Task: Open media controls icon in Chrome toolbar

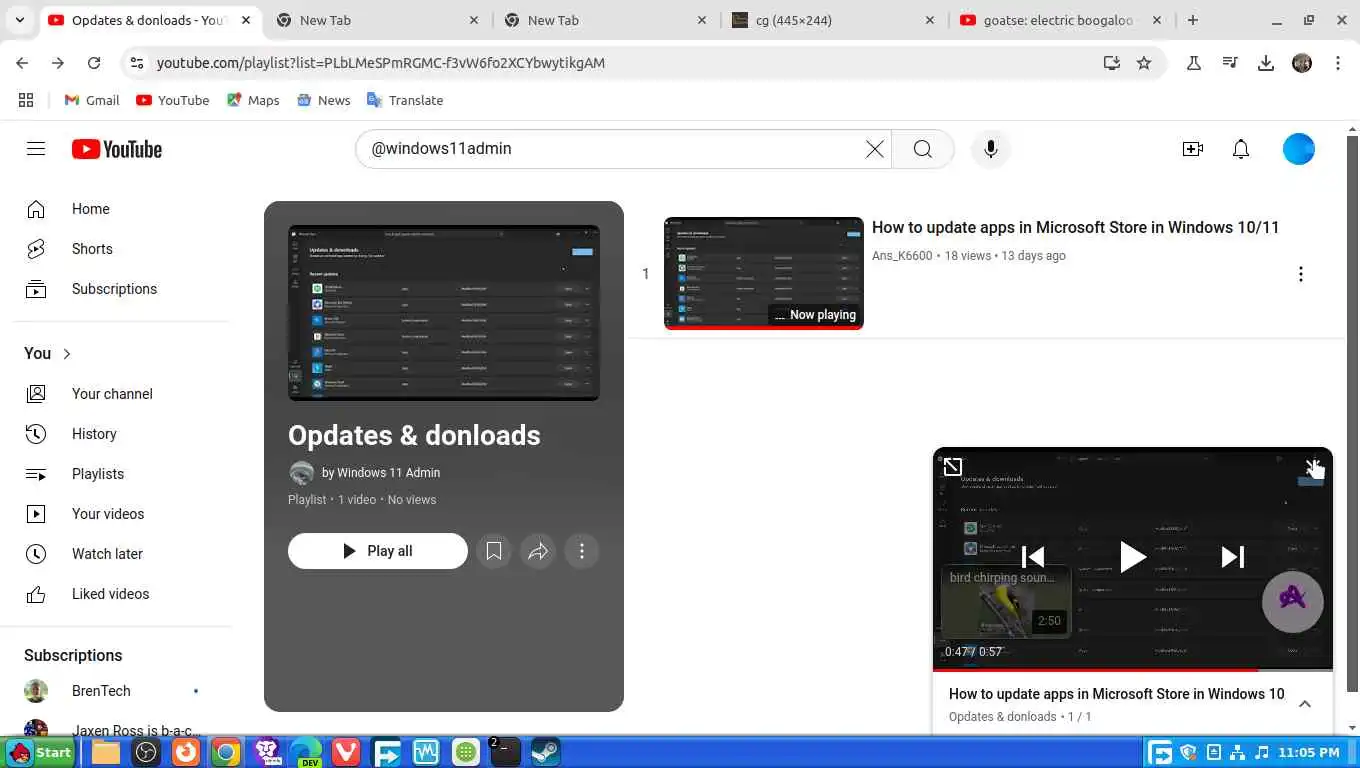Action: coord(1230,63)
